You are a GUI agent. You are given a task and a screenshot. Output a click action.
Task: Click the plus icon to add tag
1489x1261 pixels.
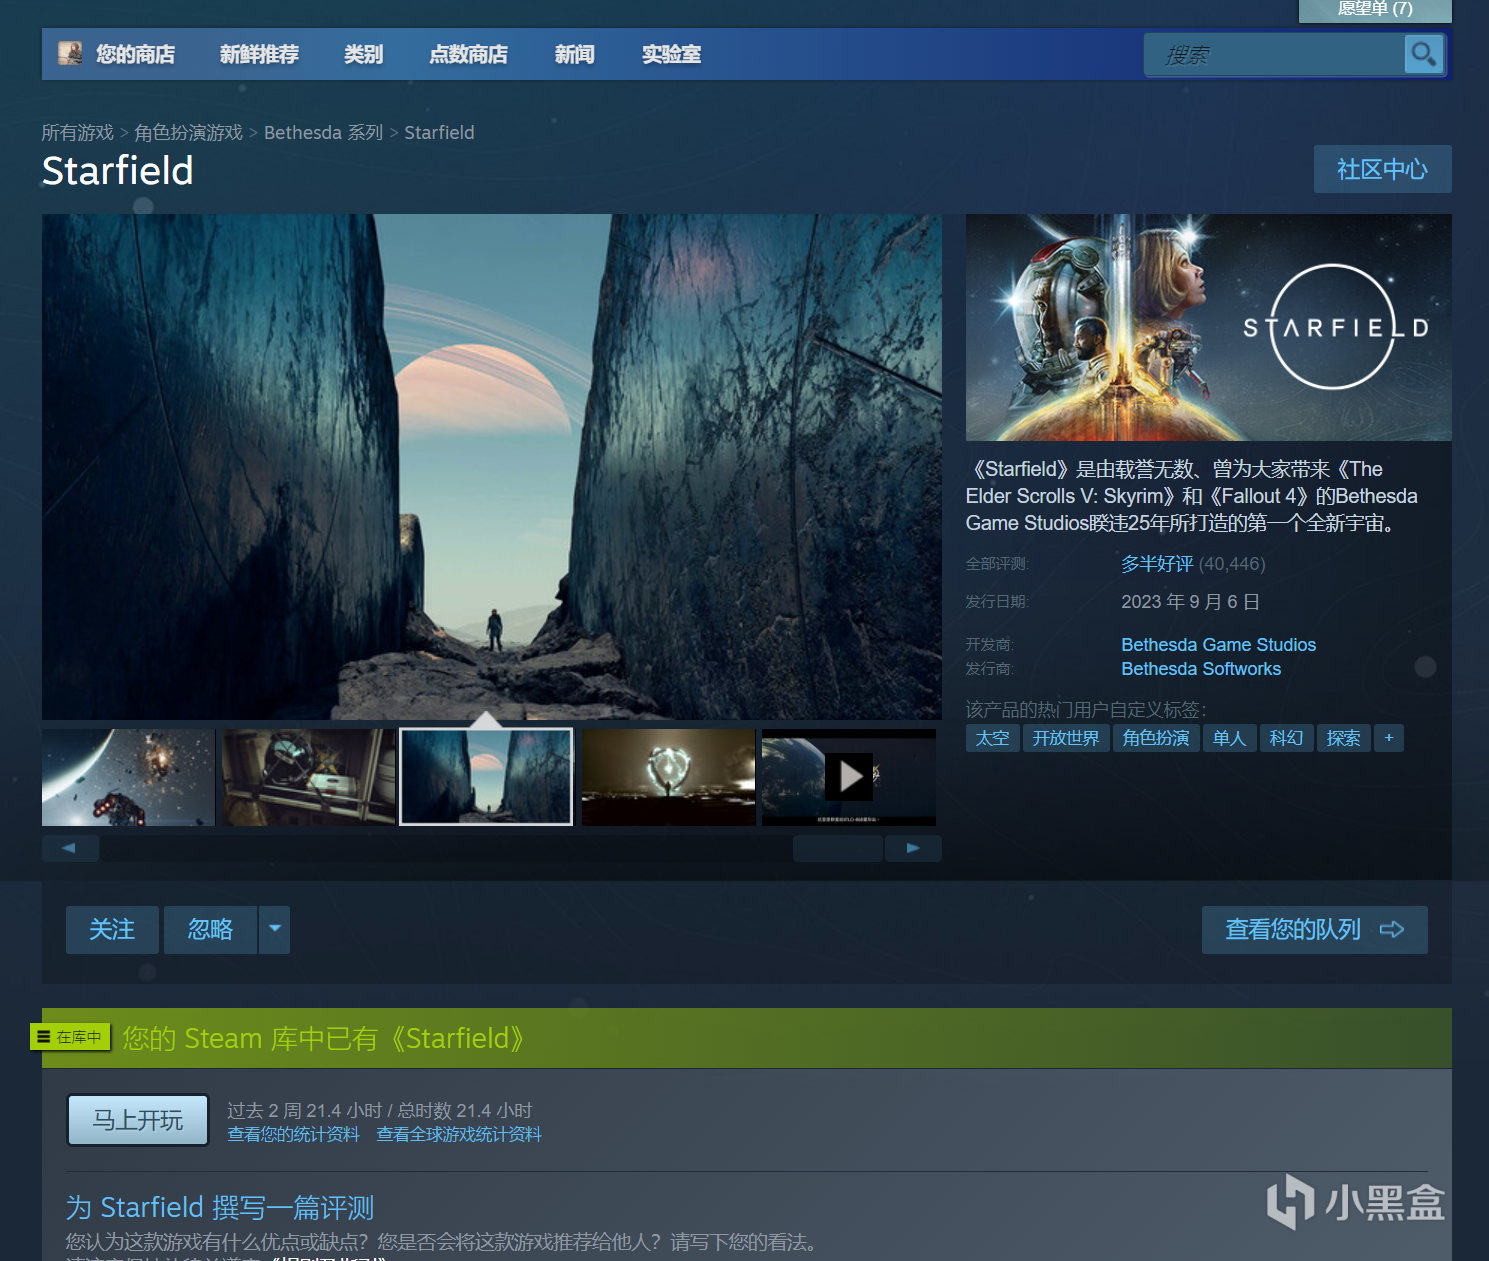tap(1389, 738)
